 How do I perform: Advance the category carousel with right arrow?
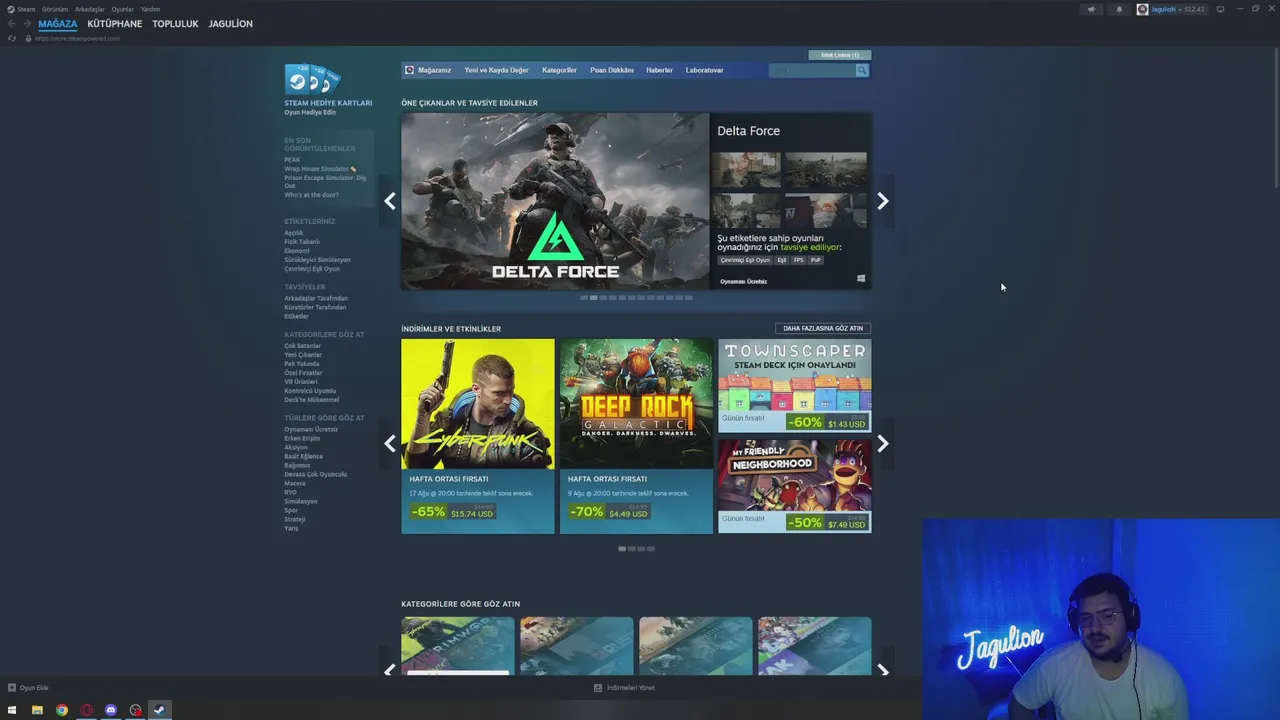pyautogui.click(x=883, y=670)
